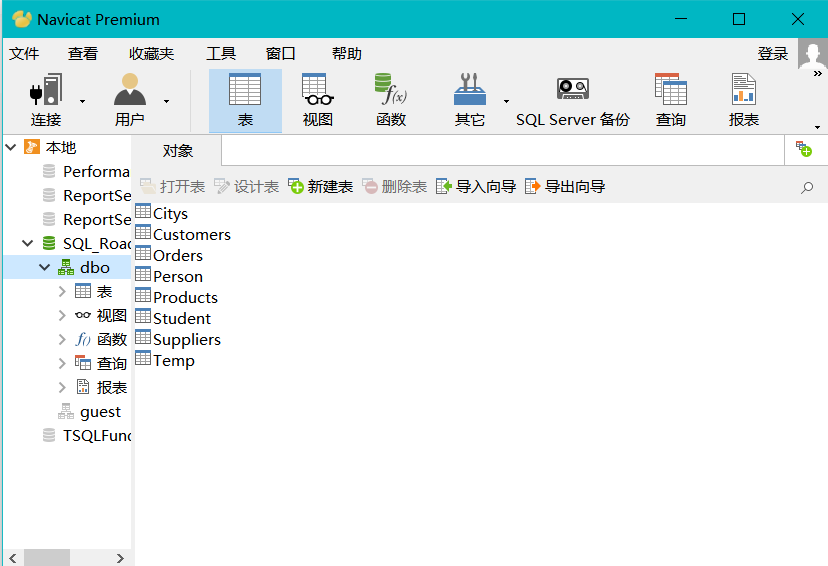The height and width of the screenshot is (566, 828).
Task: Expand the 报表 tree node
Action: click(x=62, y=388)
